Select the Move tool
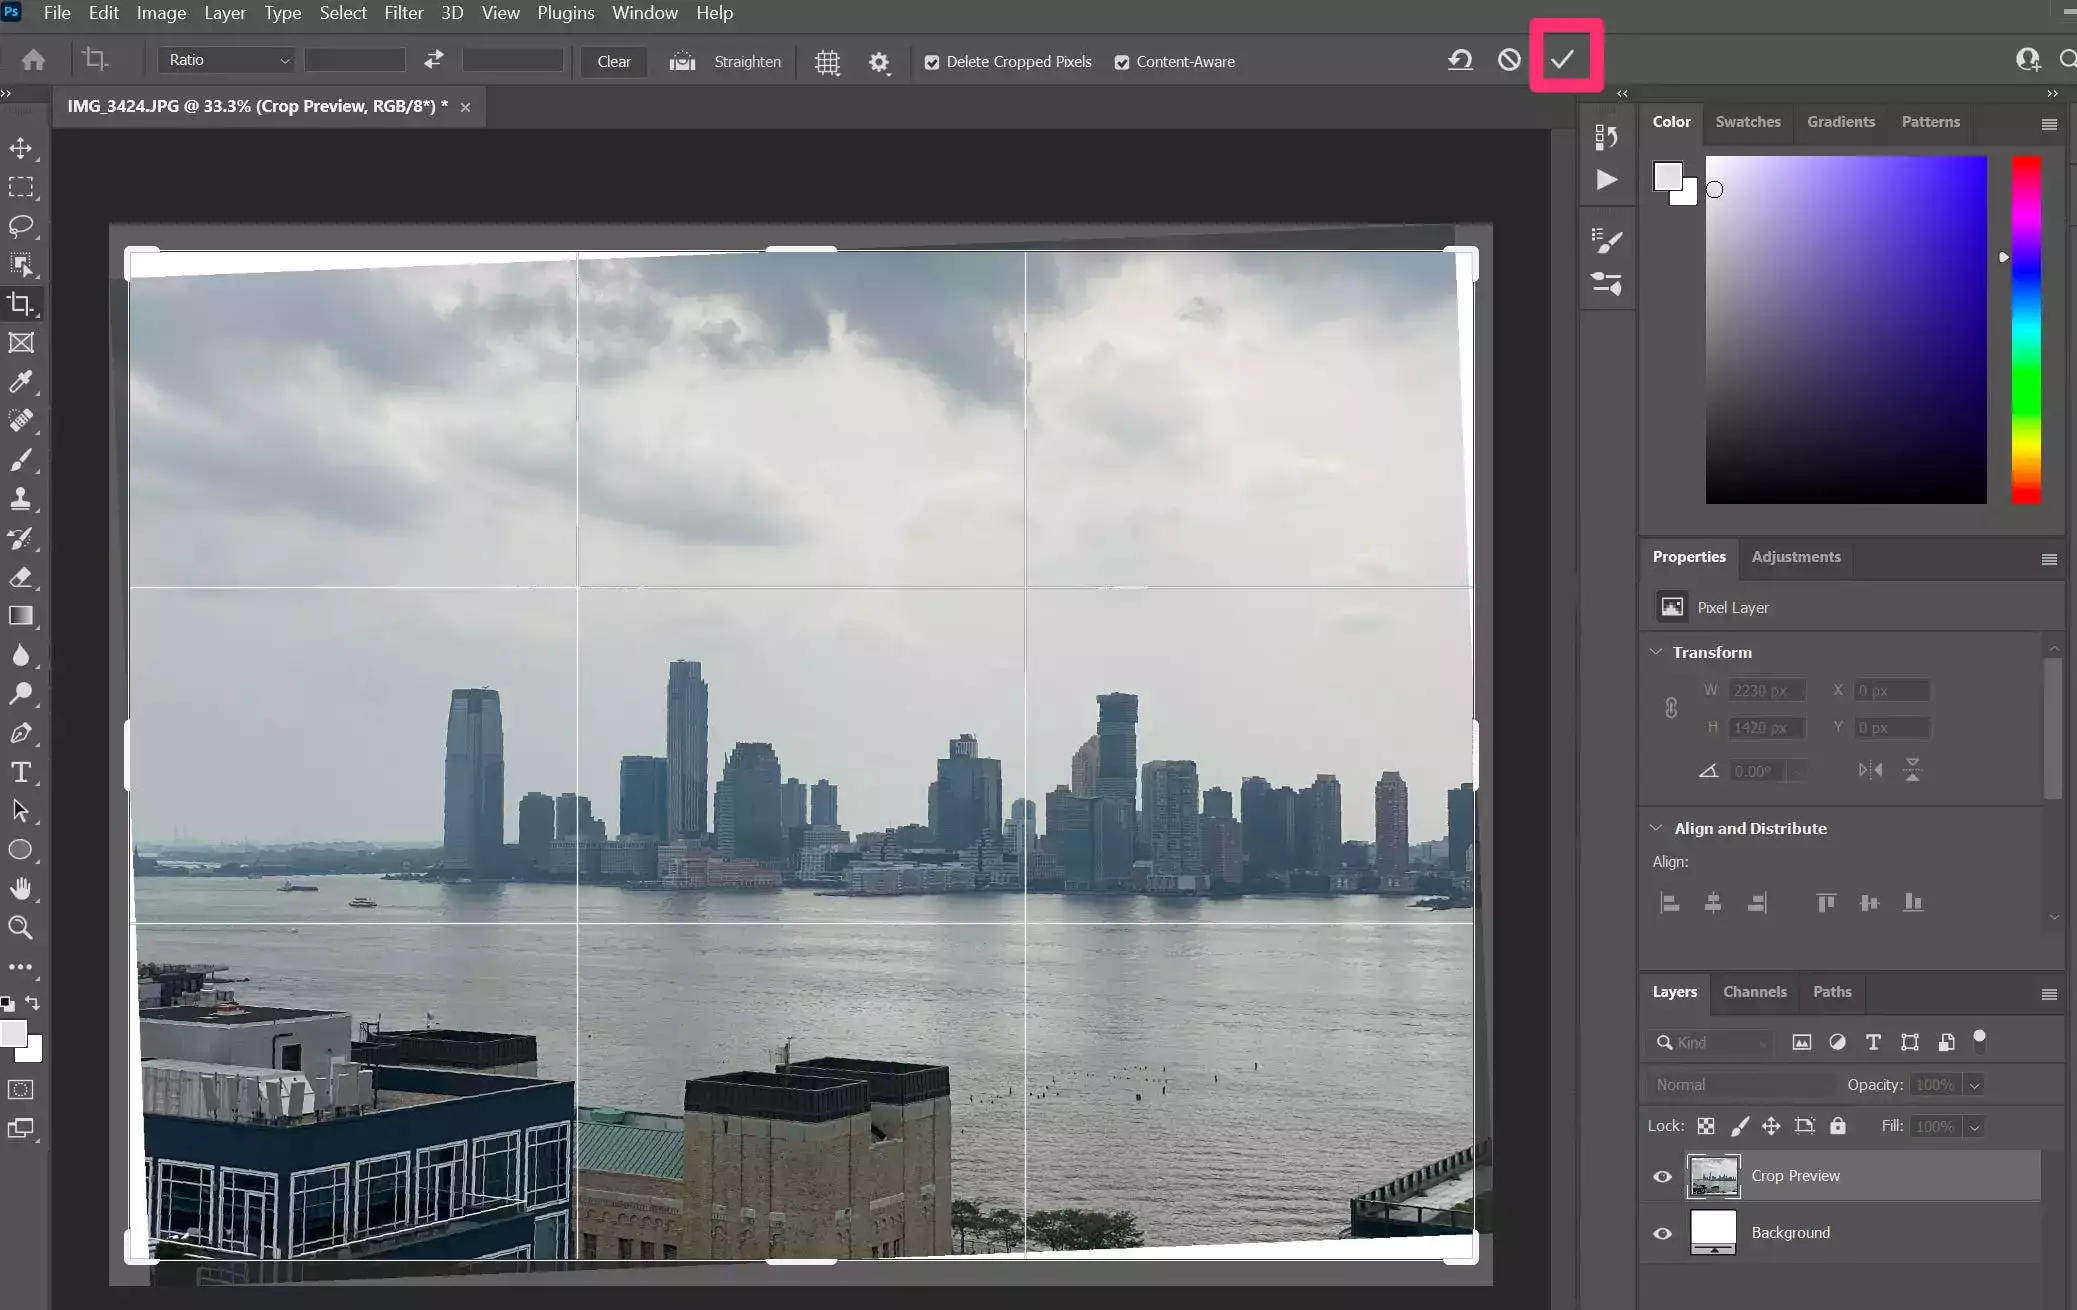The height and width of the screenshot is (1310, 2077). point(20,148)
